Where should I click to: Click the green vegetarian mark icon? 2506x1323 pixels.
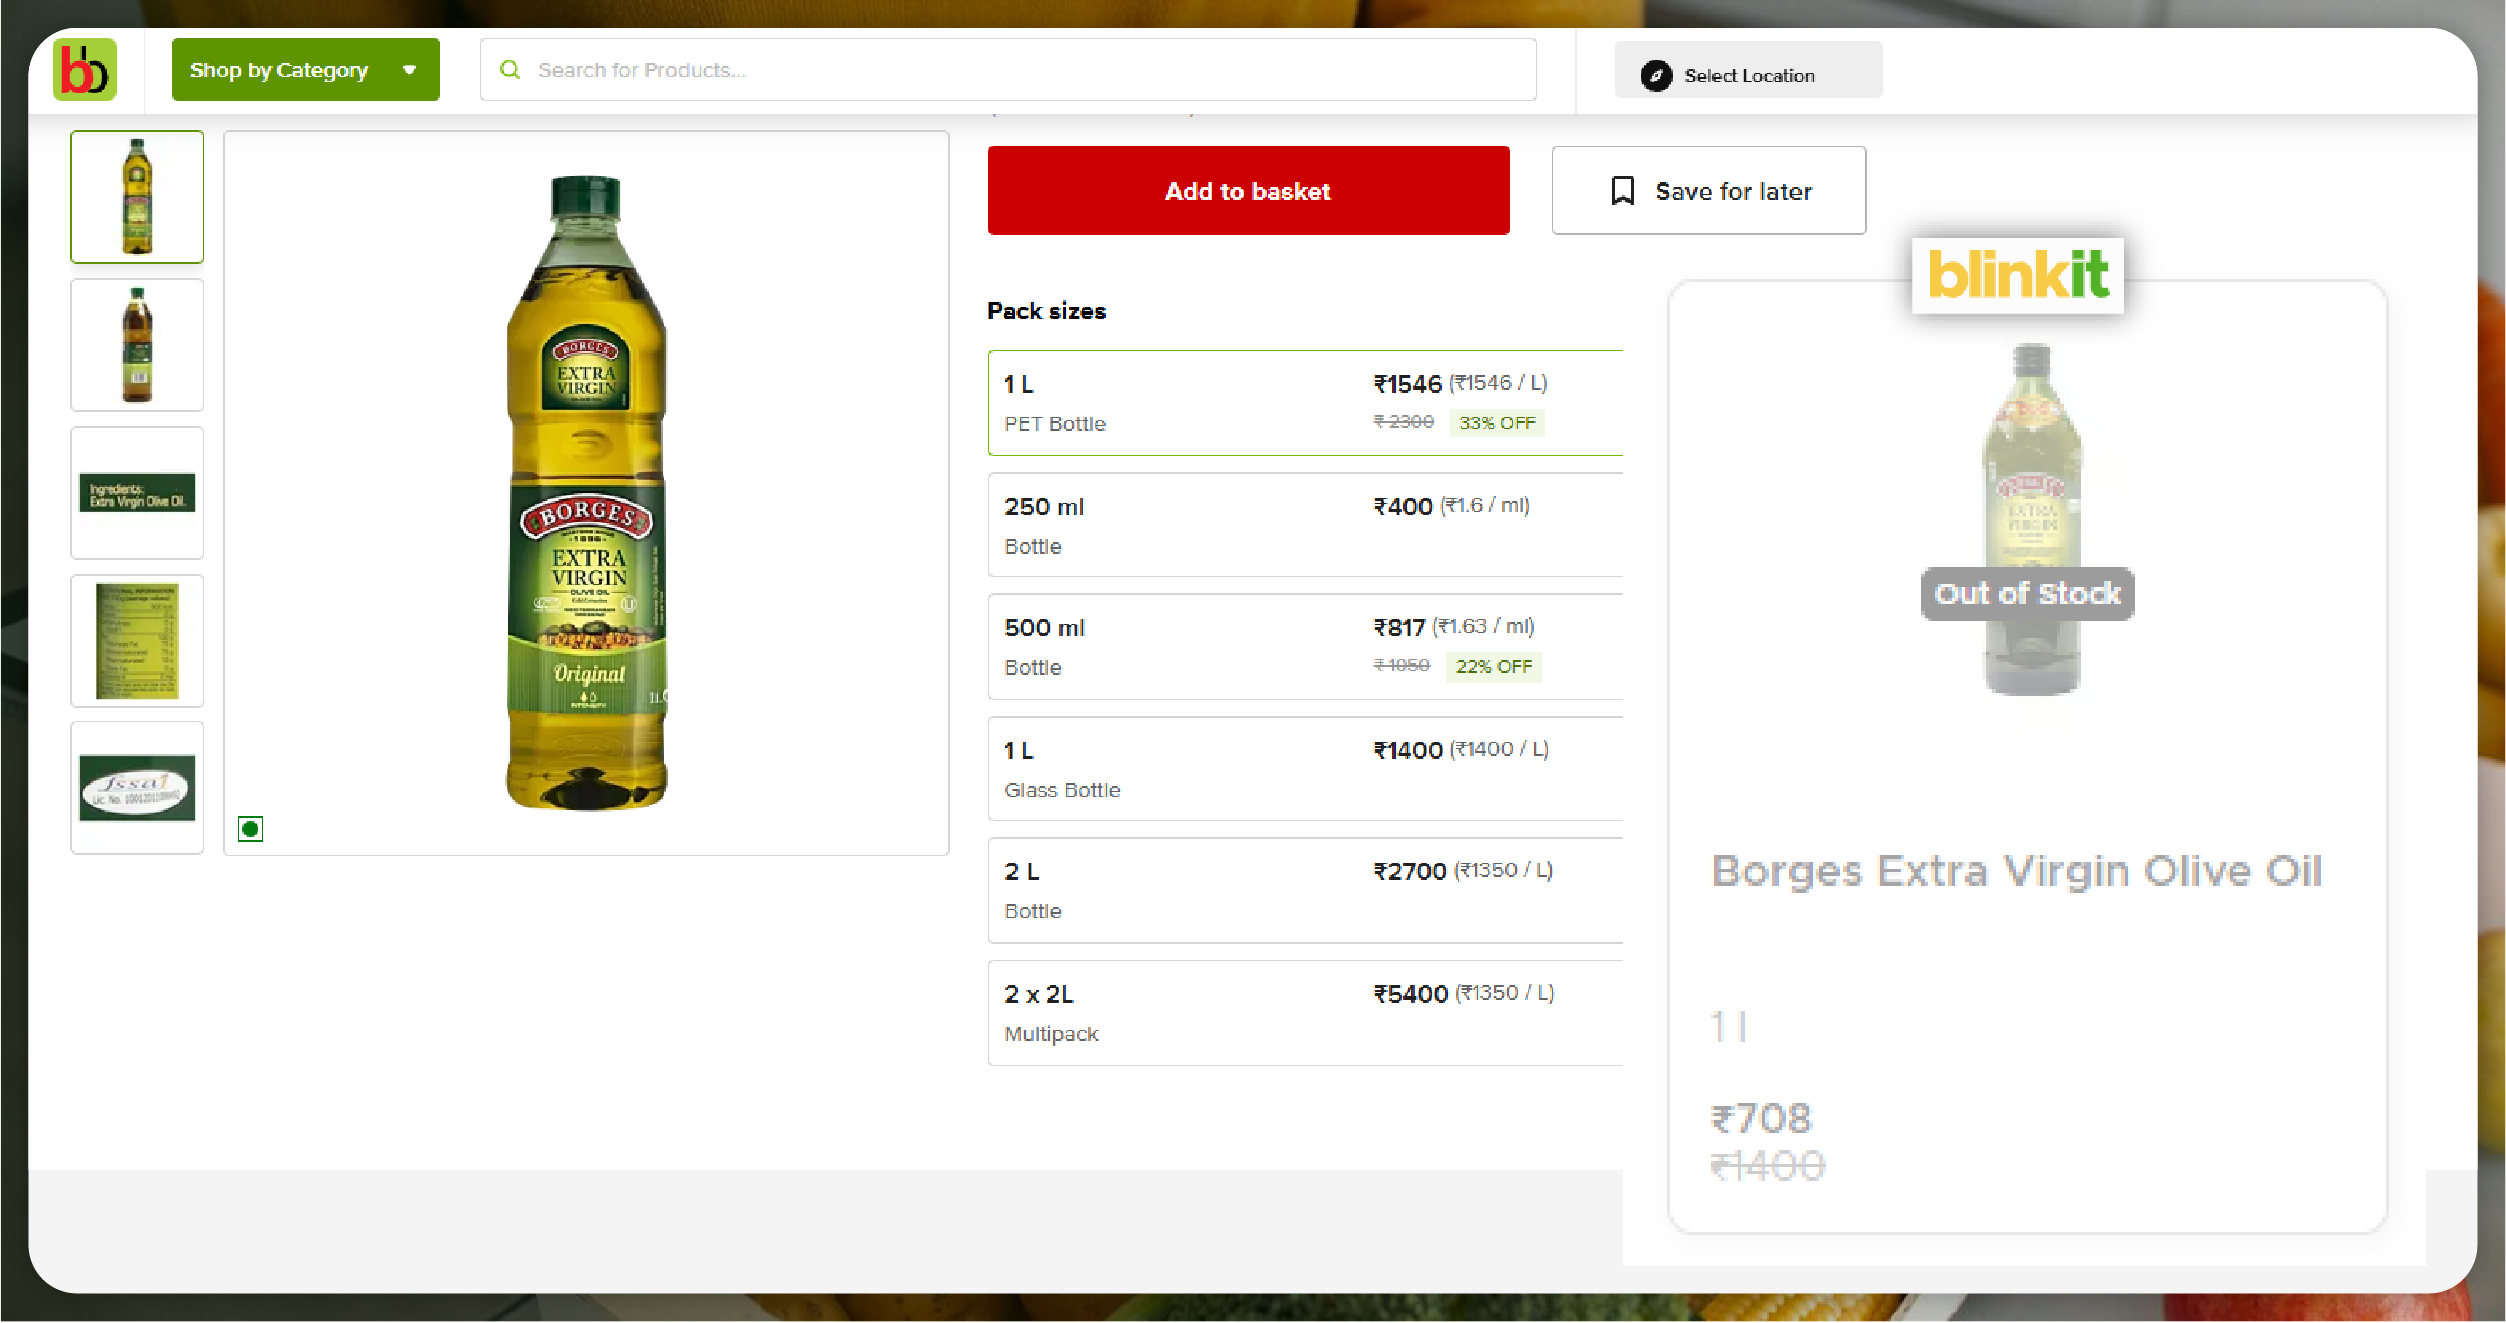coord(250,829)
